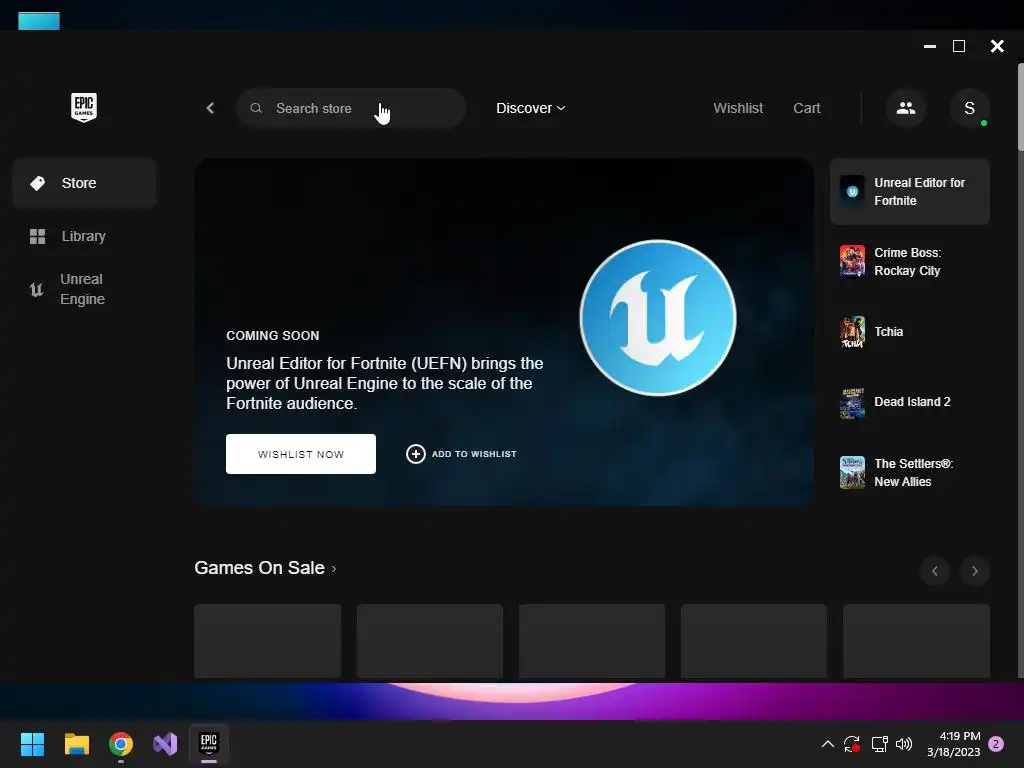This screenshot has height=768, width=1024.
Task: Click the plus circle wishlist icon
Action: [416, 454]
